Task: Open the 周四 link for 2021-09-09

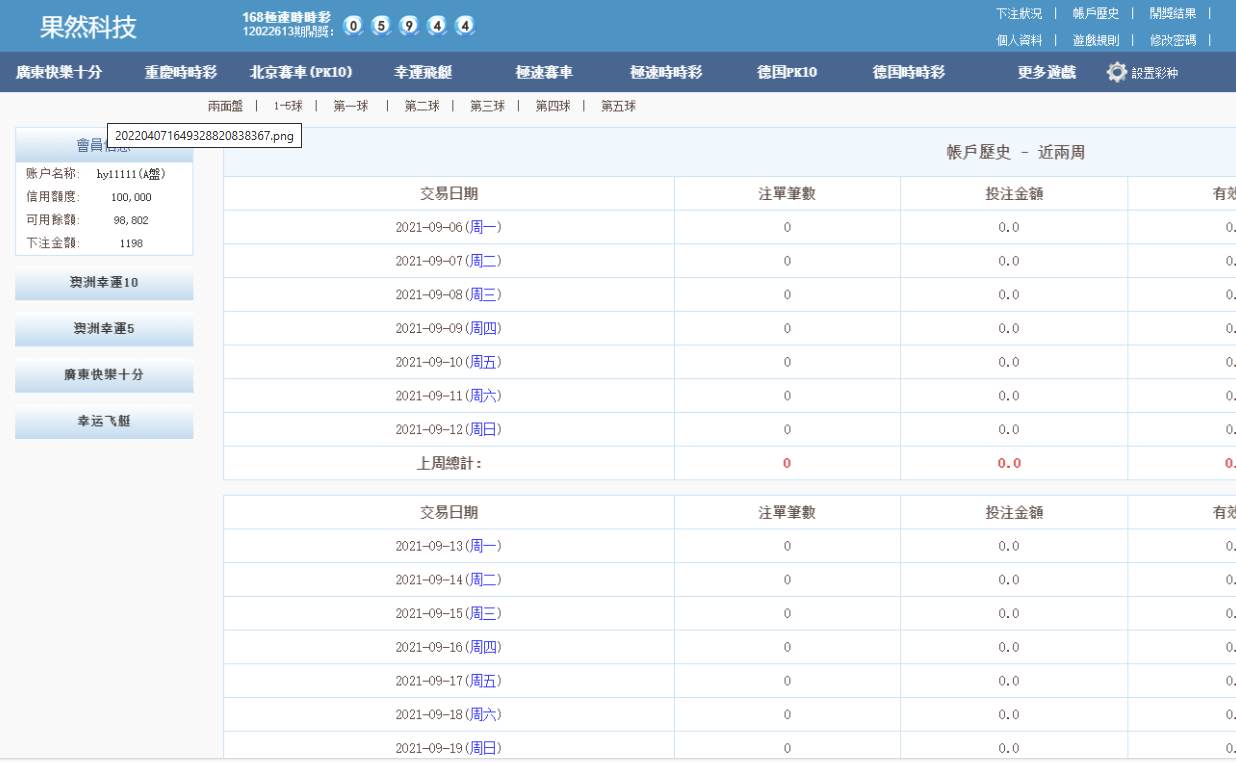Action: (x=484, y=328)
